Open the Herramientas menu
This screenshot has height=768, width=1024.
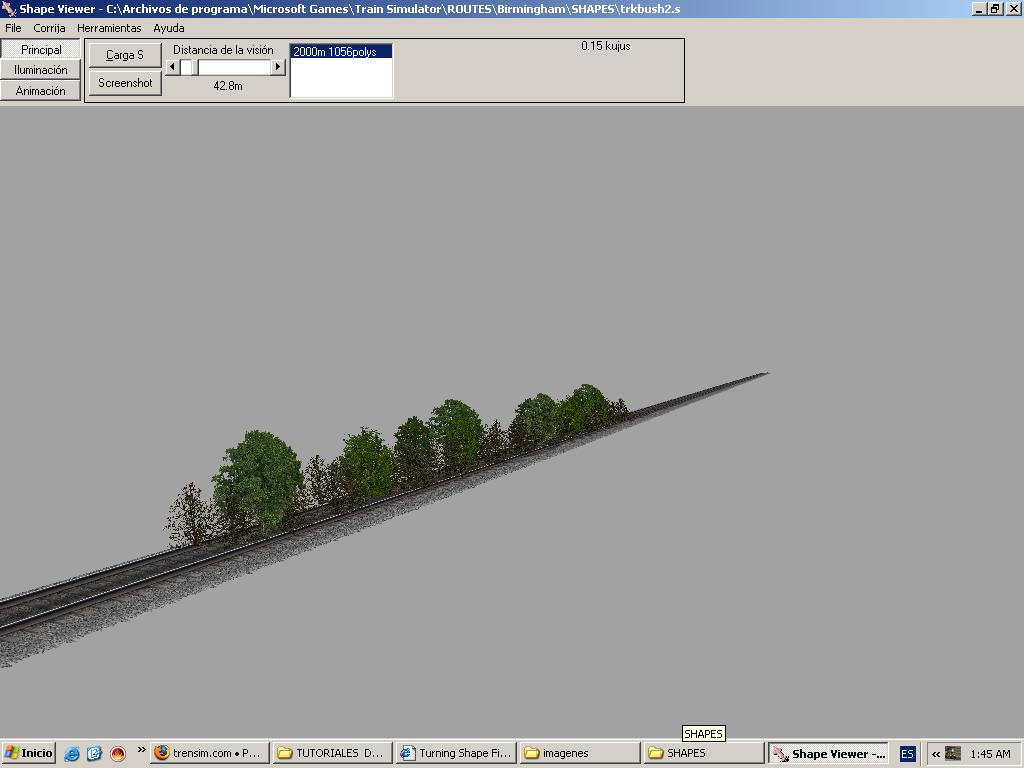[109, 28]
